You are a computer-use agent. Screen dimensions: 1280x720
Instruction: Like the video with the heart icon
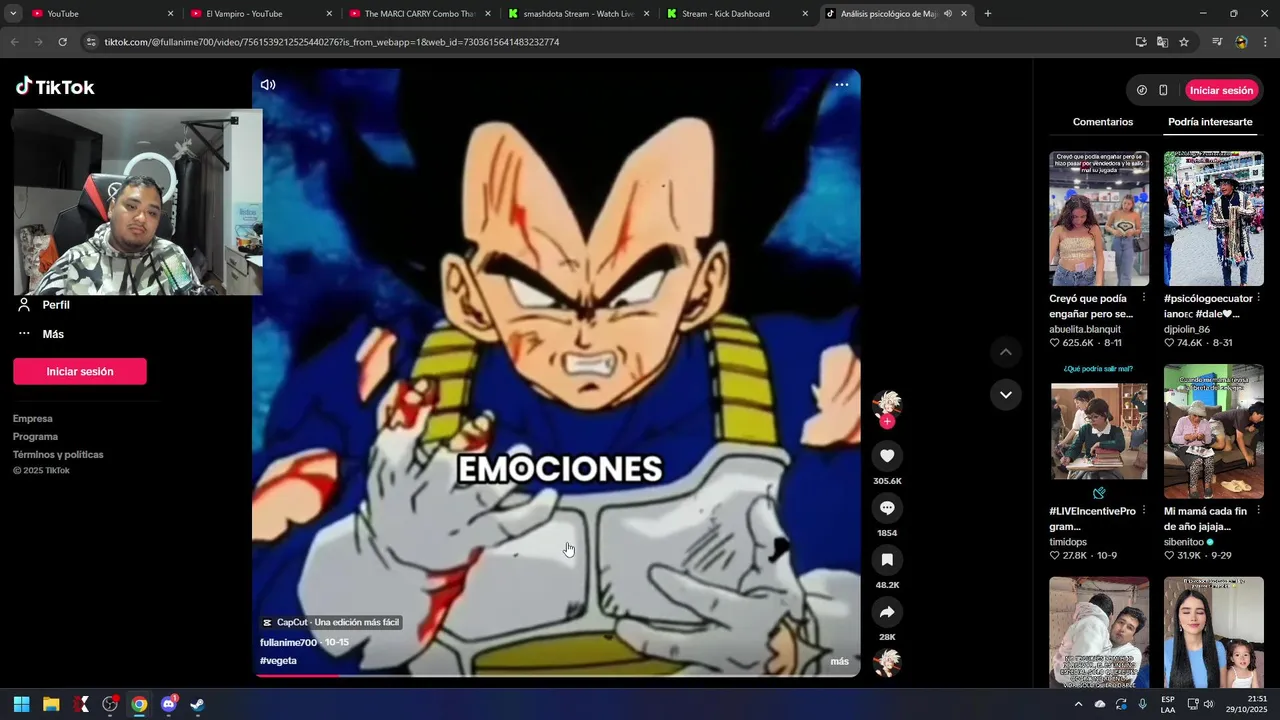(x=887, y=456)
